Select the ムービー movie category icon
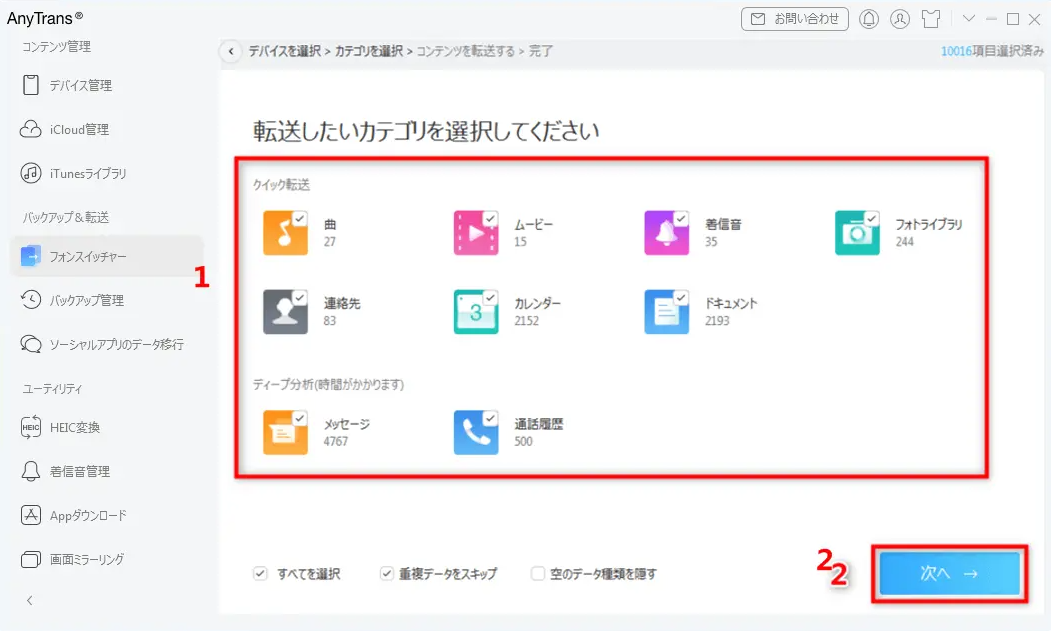 (476, 233)
